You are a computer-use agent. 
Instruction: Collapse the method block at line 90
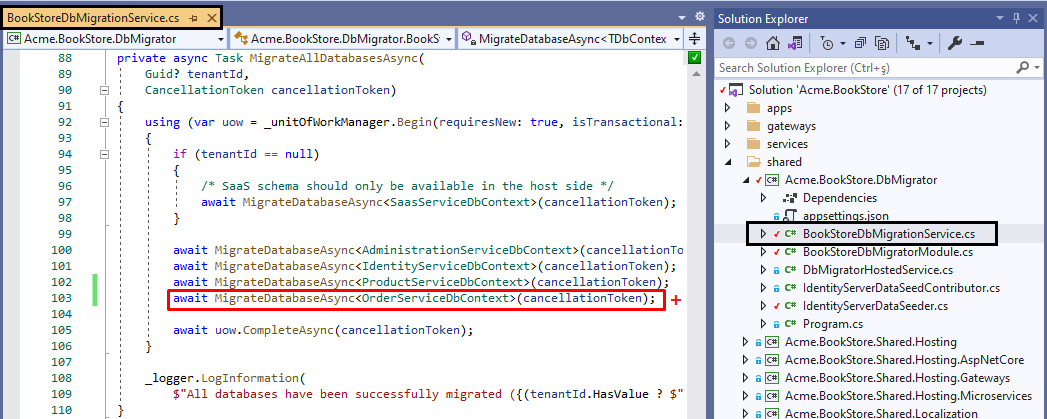click(x=103, y=90)
